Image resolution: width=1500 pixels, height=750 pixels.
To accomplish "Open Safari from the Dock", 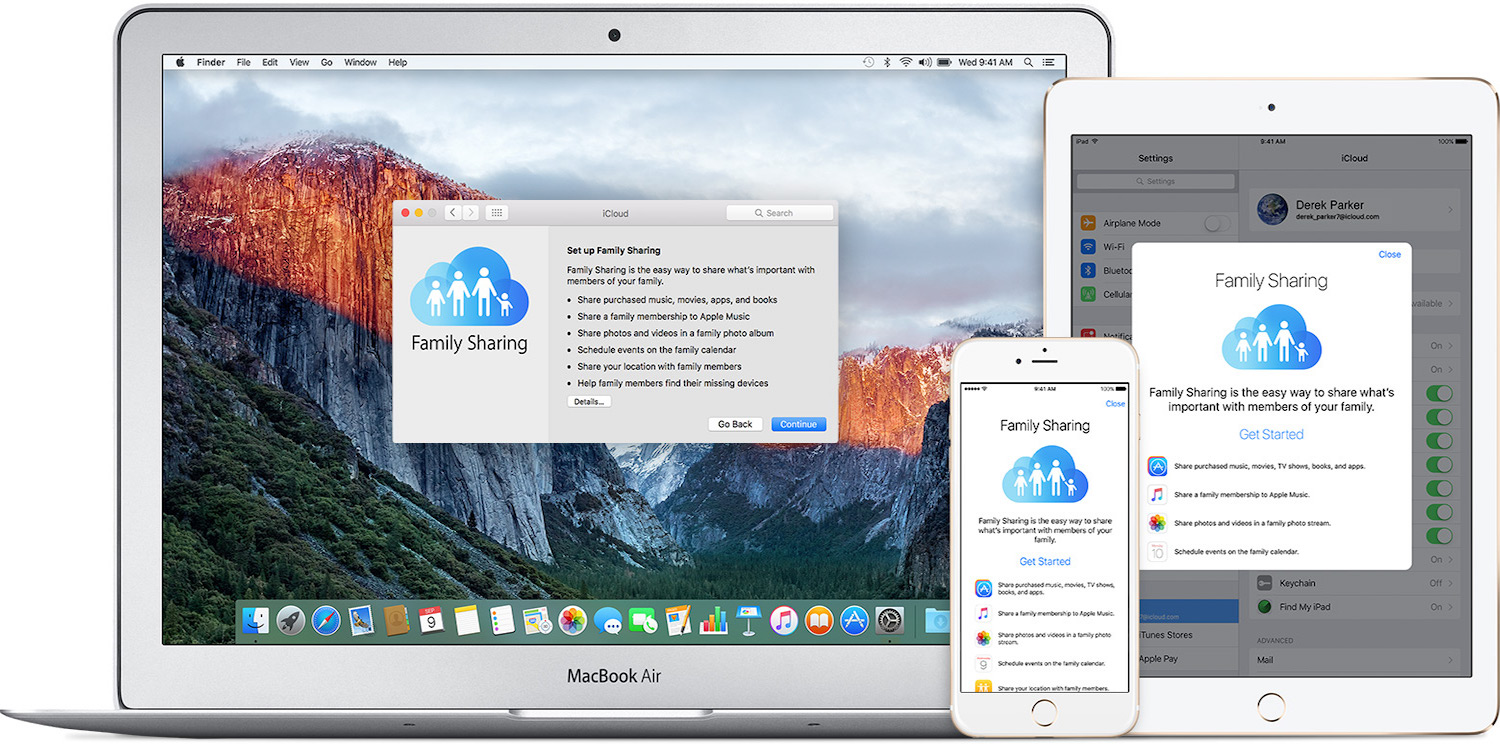I will (x=327, y=621).
